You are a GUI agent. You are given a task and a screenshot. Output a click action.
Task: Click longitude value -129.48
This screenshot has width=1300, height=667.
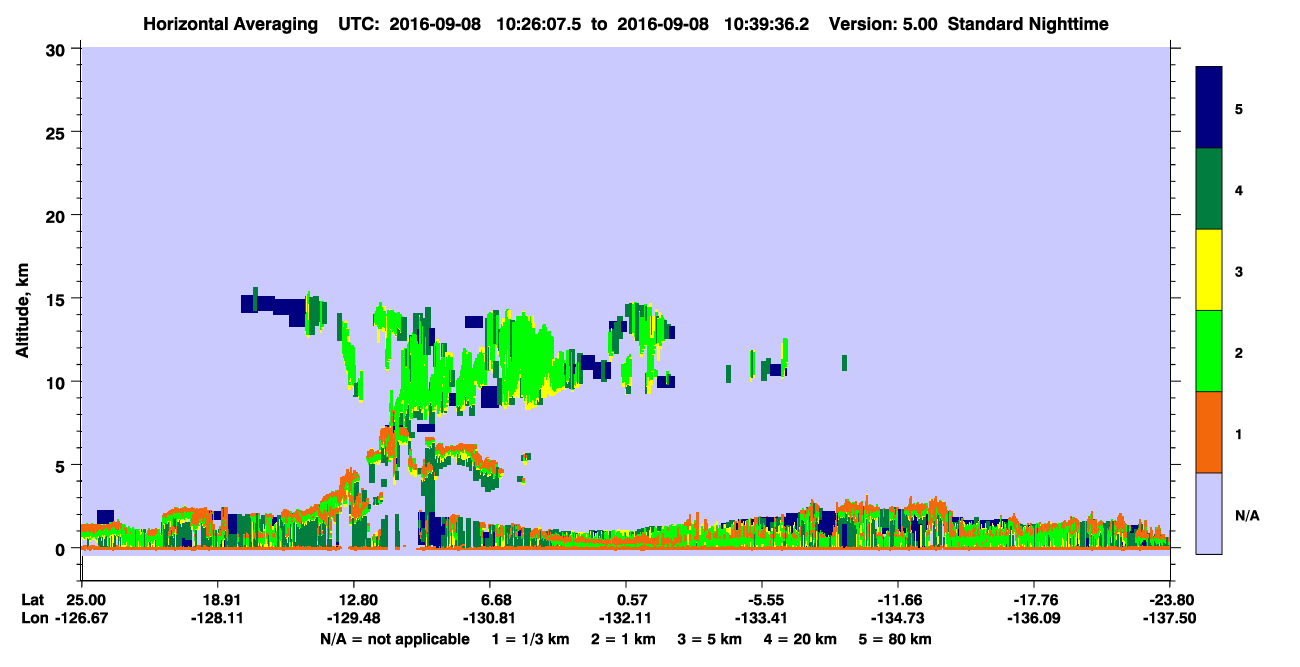coord(353,619)
